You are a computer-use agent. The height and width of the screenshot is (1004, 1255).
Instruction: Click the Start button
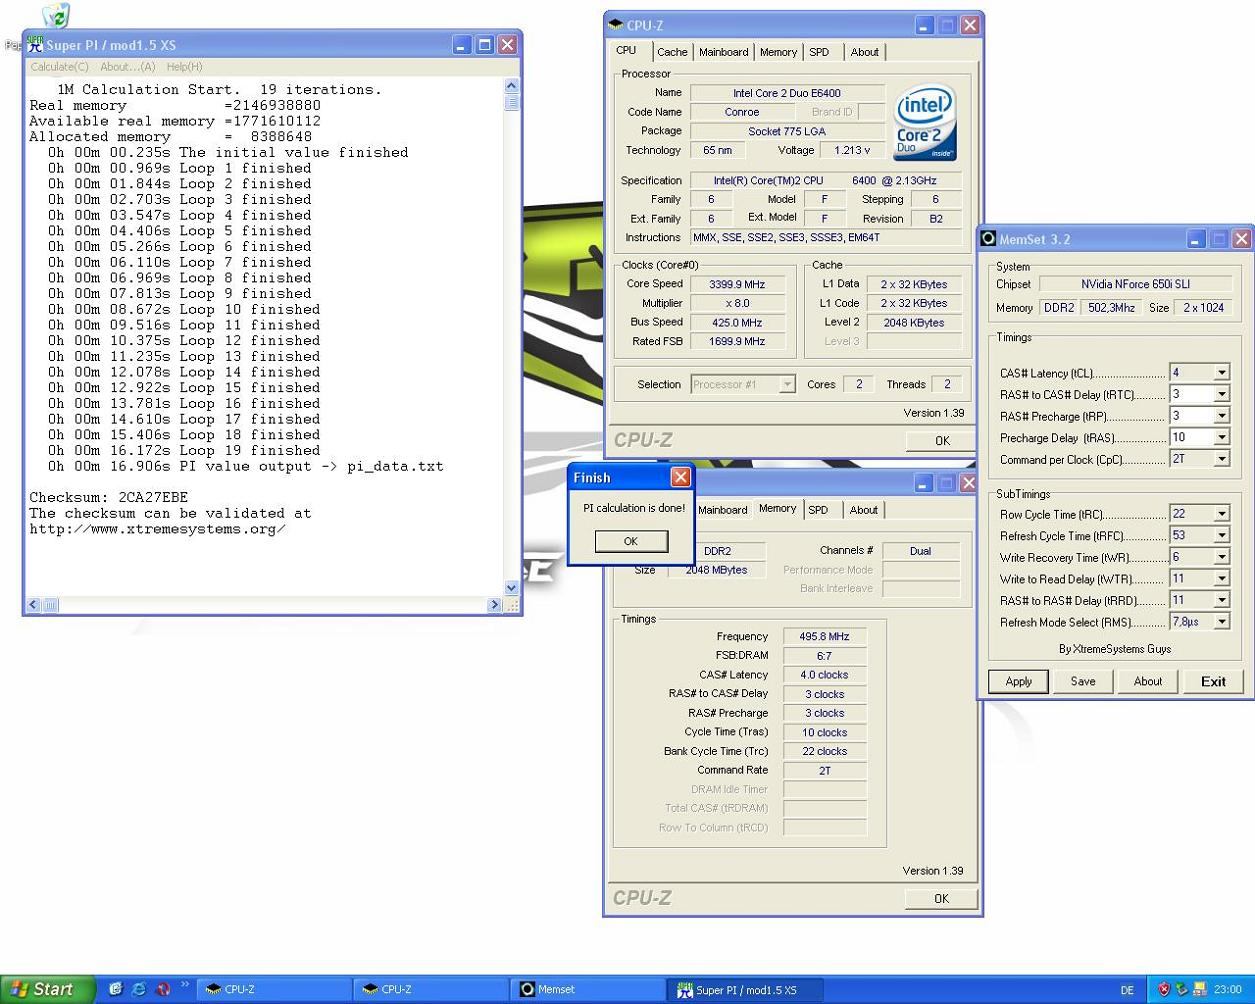[47, 989]
